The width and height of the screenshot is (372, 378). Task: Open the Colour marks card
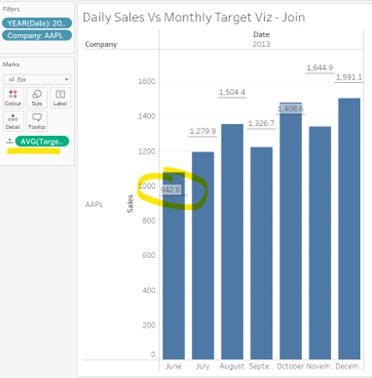click(13, 98)
